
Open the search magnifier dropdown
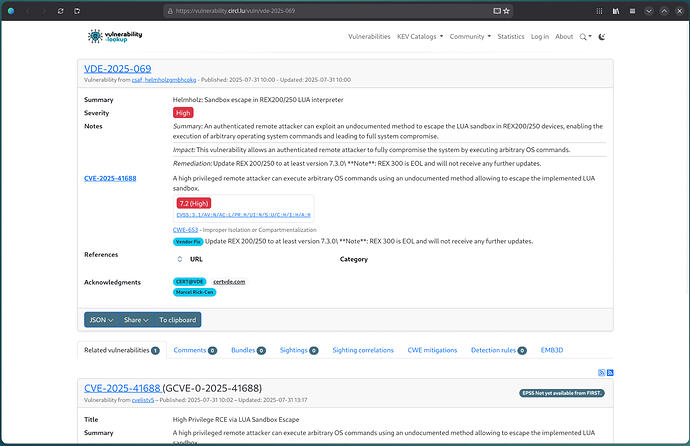tap(586, 37)
